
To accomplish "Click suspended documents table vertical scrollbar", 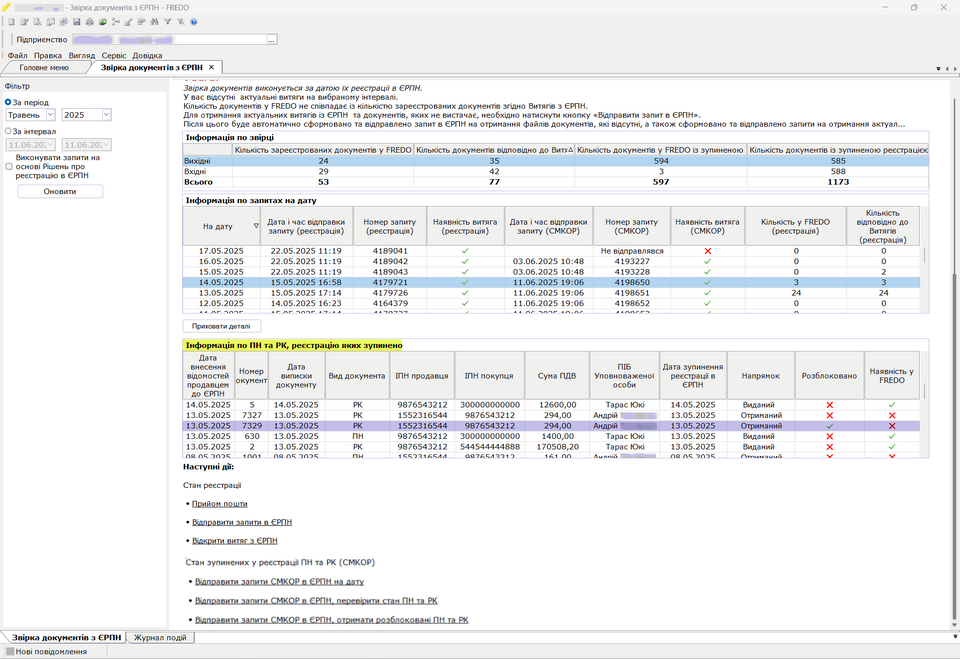I will [x=924, y=392].
